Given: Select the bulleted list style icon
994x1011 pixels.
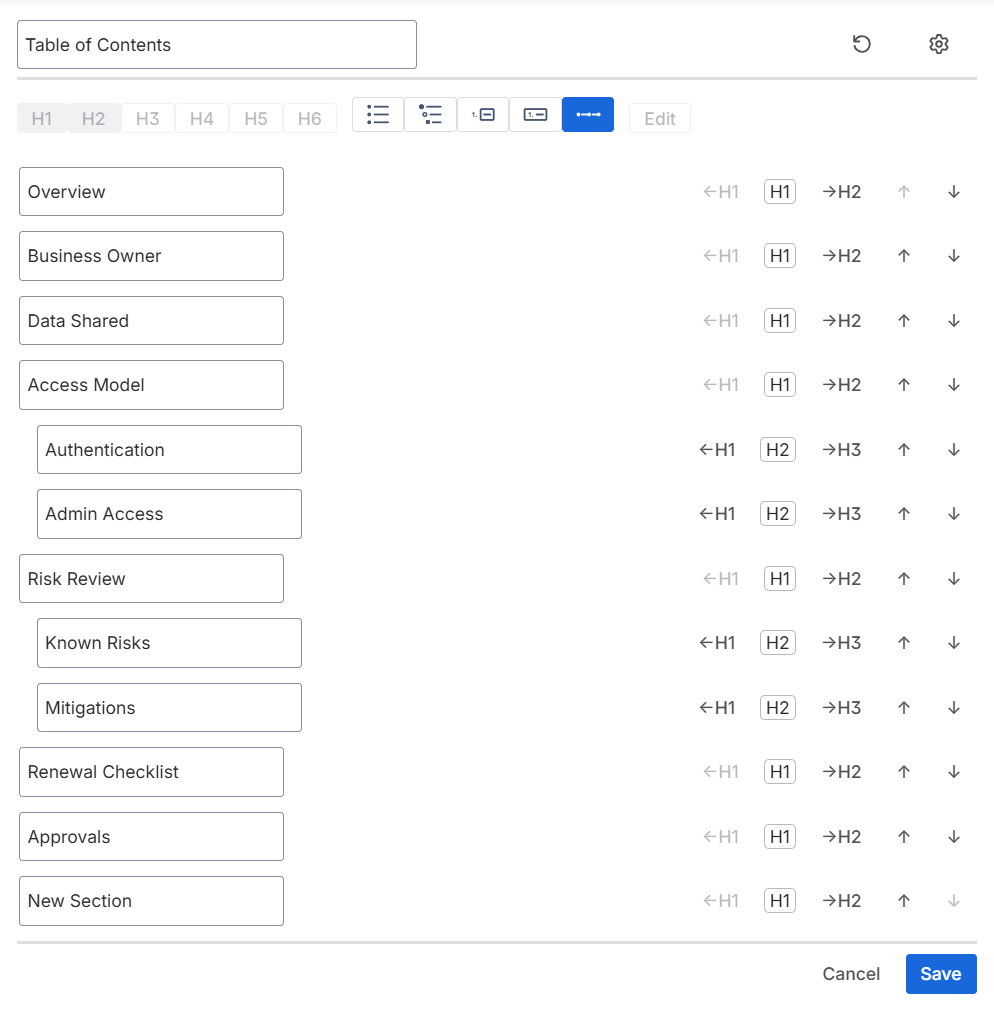Looking at the screenshot, I should (378, 115).
